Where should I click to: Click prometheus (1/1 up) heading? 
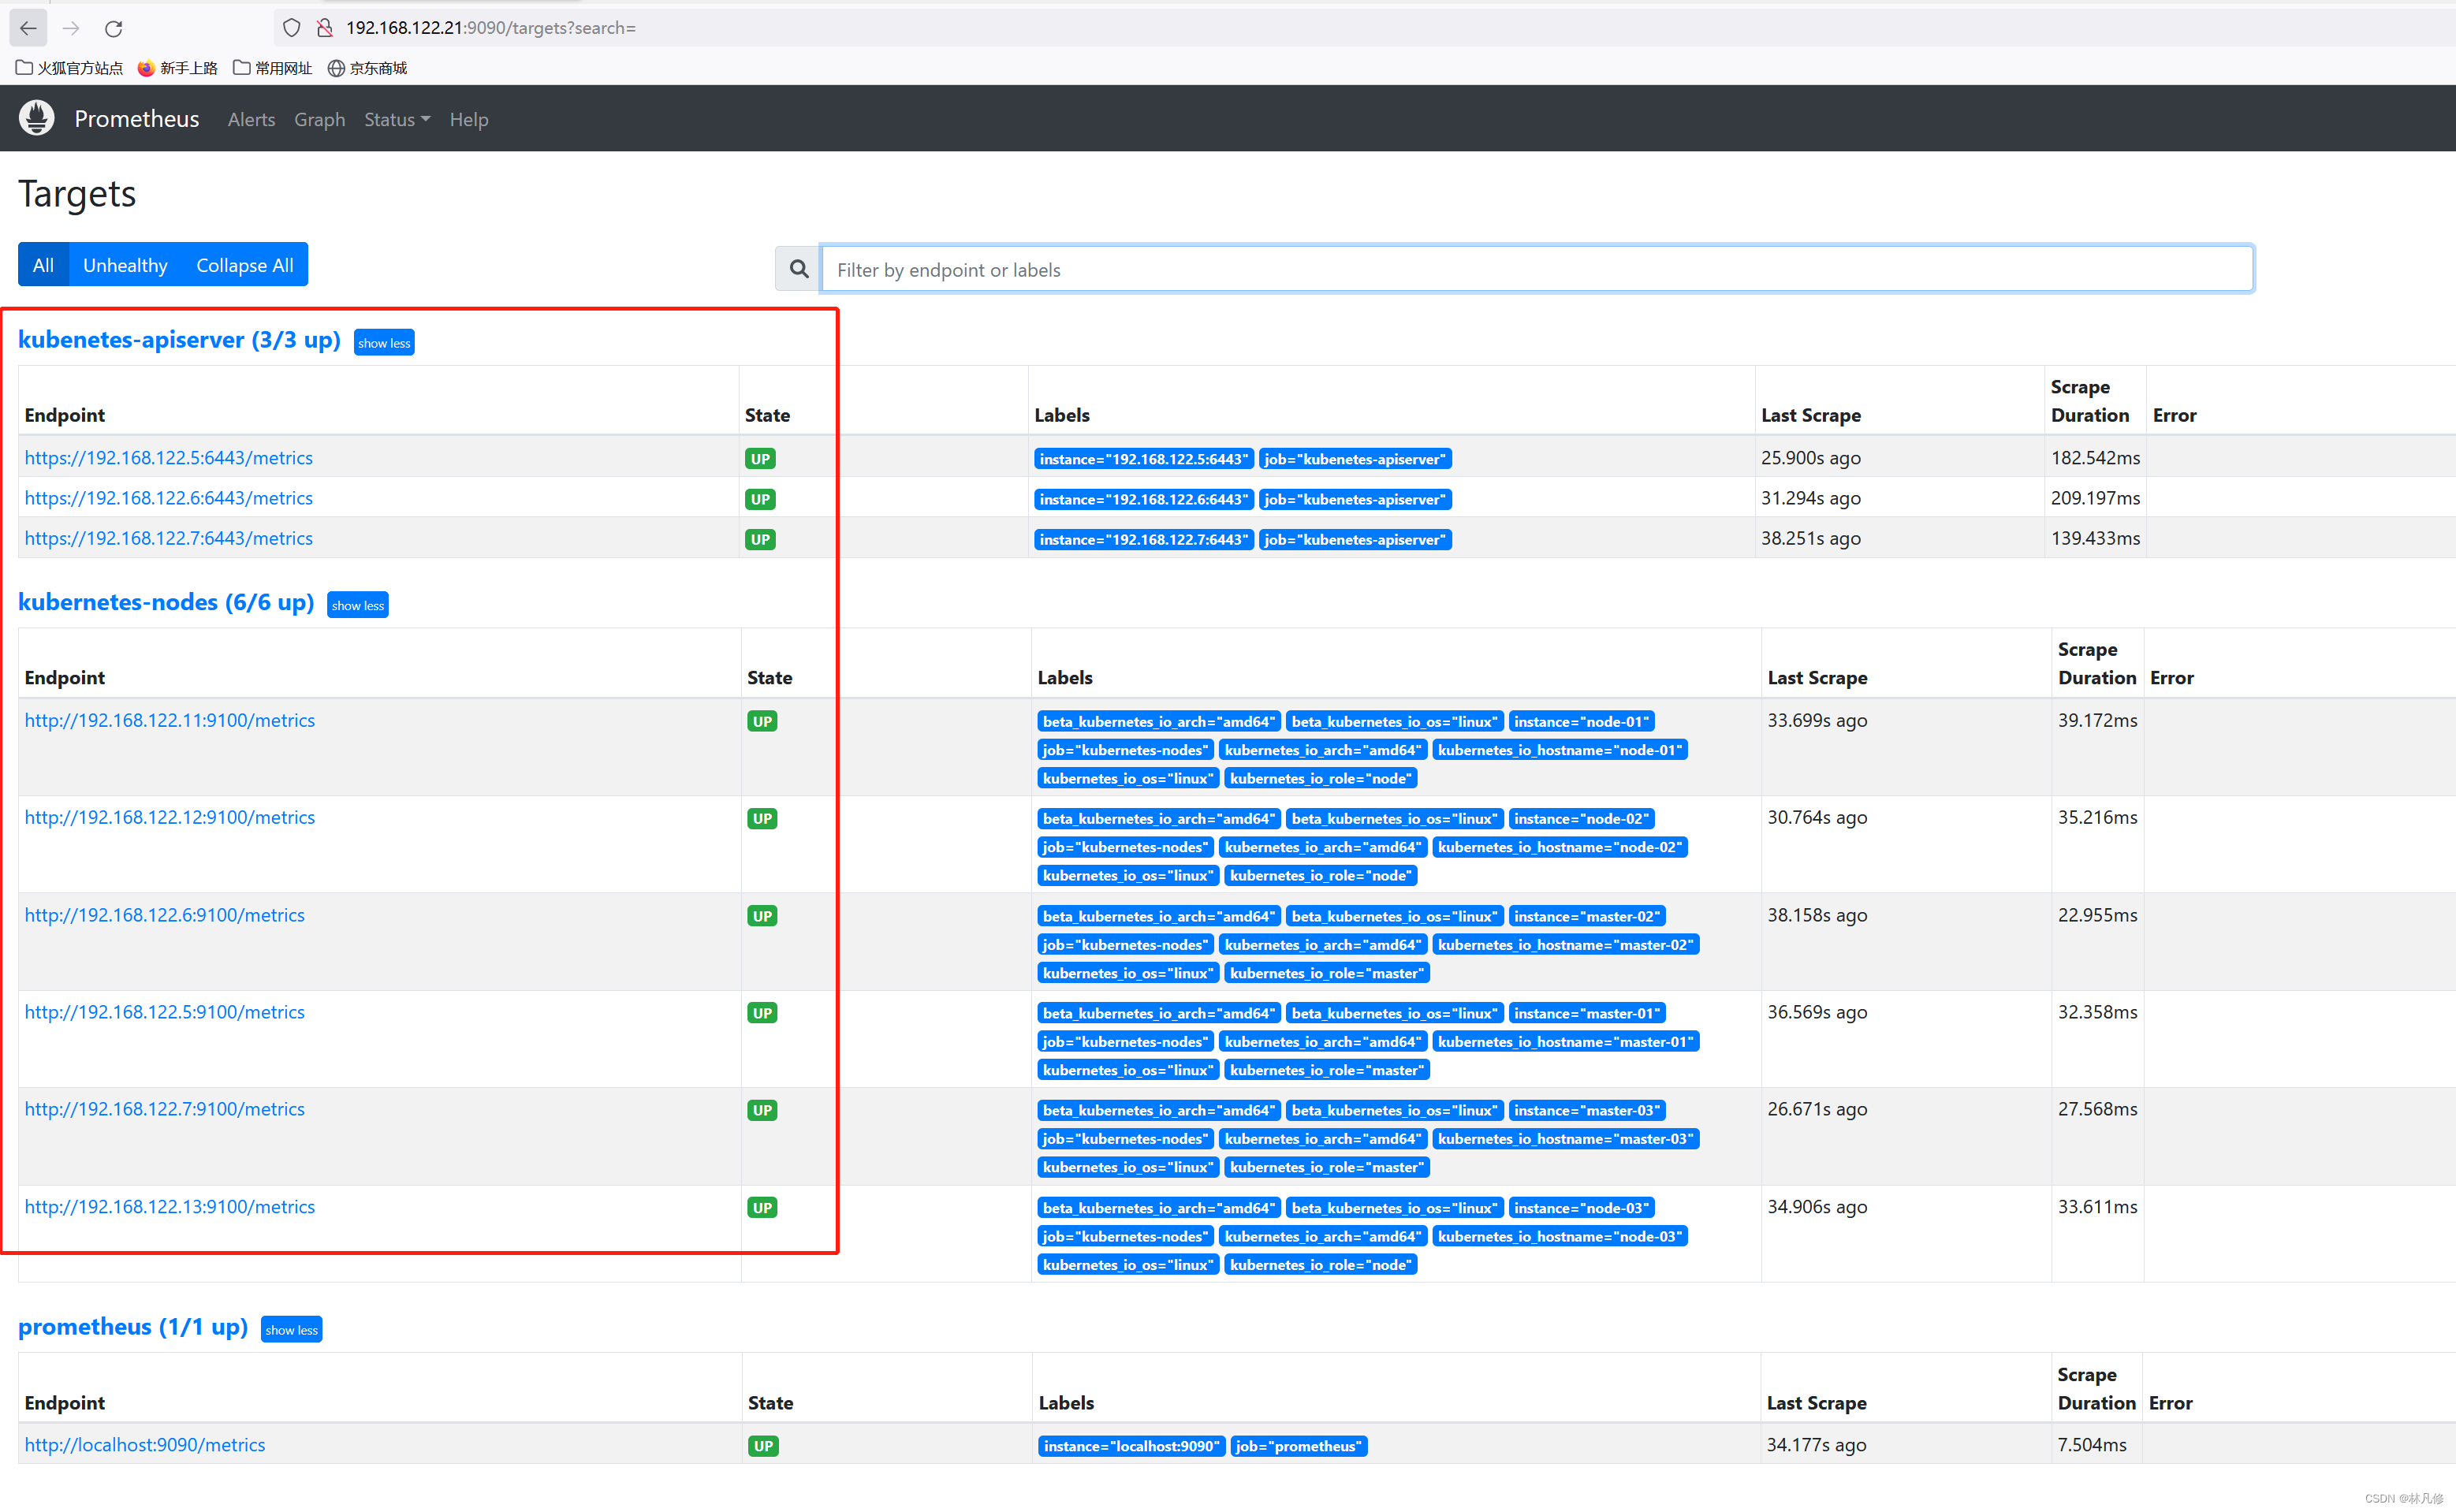coord(133,1326)
